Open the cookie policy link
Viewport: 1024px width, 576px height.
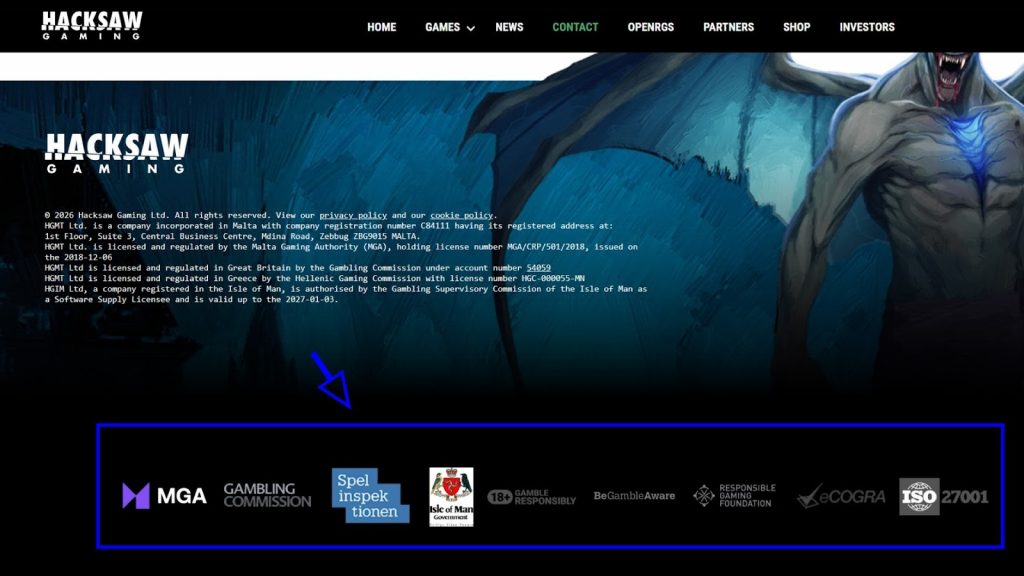(461, 216)
